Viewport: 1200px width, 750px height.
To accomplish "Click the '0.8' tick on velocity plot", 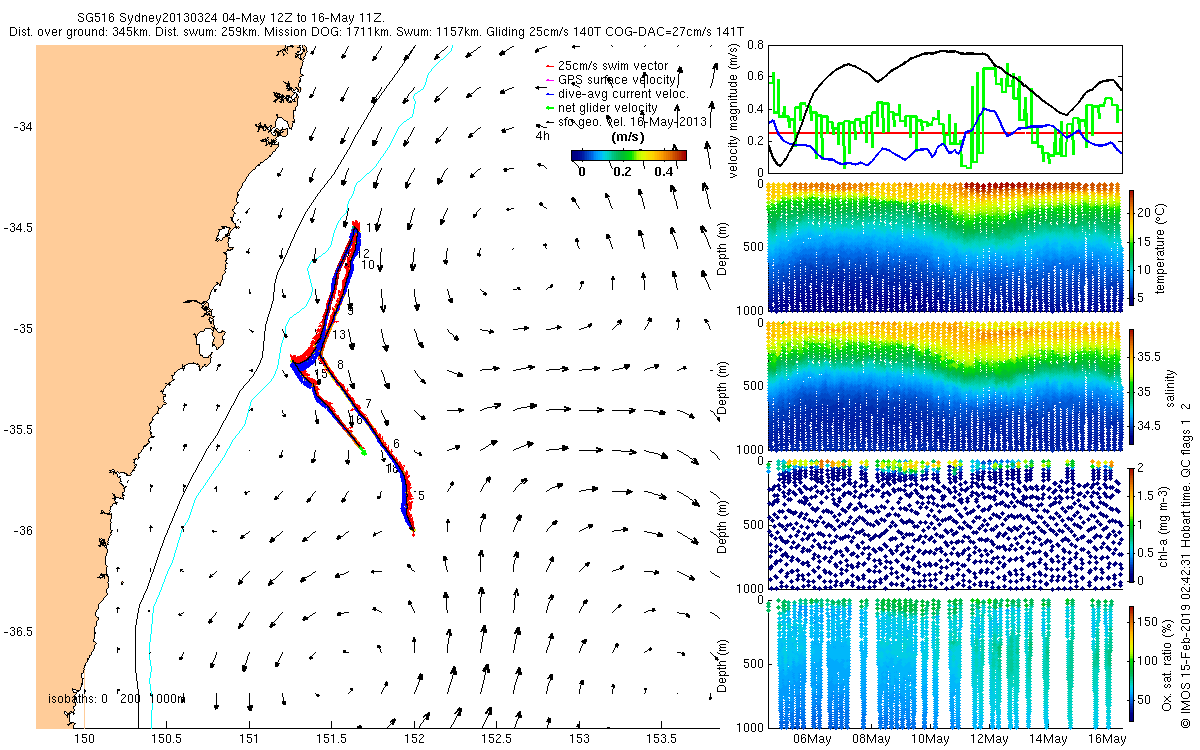I will pyautogui.click(x=754, y=45).
